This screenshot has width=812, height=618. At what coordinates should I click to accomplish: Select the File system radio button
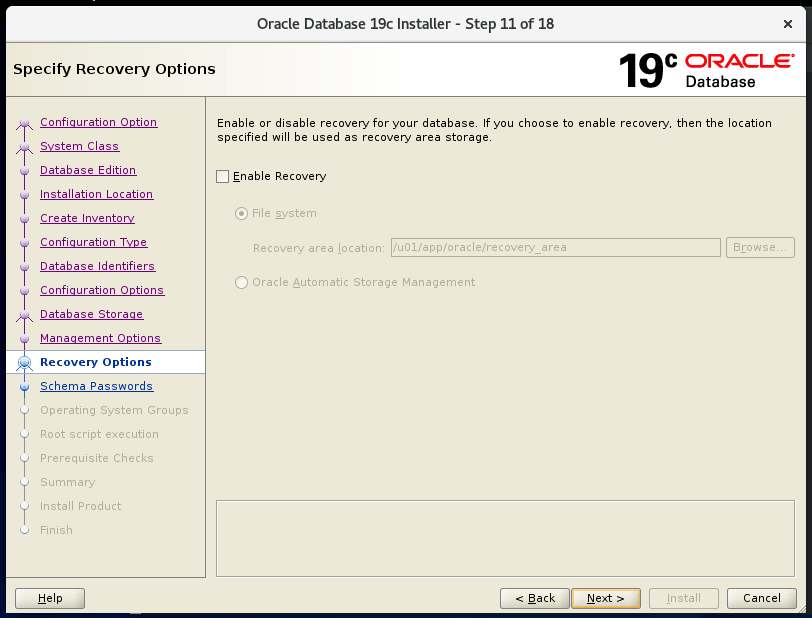coord(241,213)
